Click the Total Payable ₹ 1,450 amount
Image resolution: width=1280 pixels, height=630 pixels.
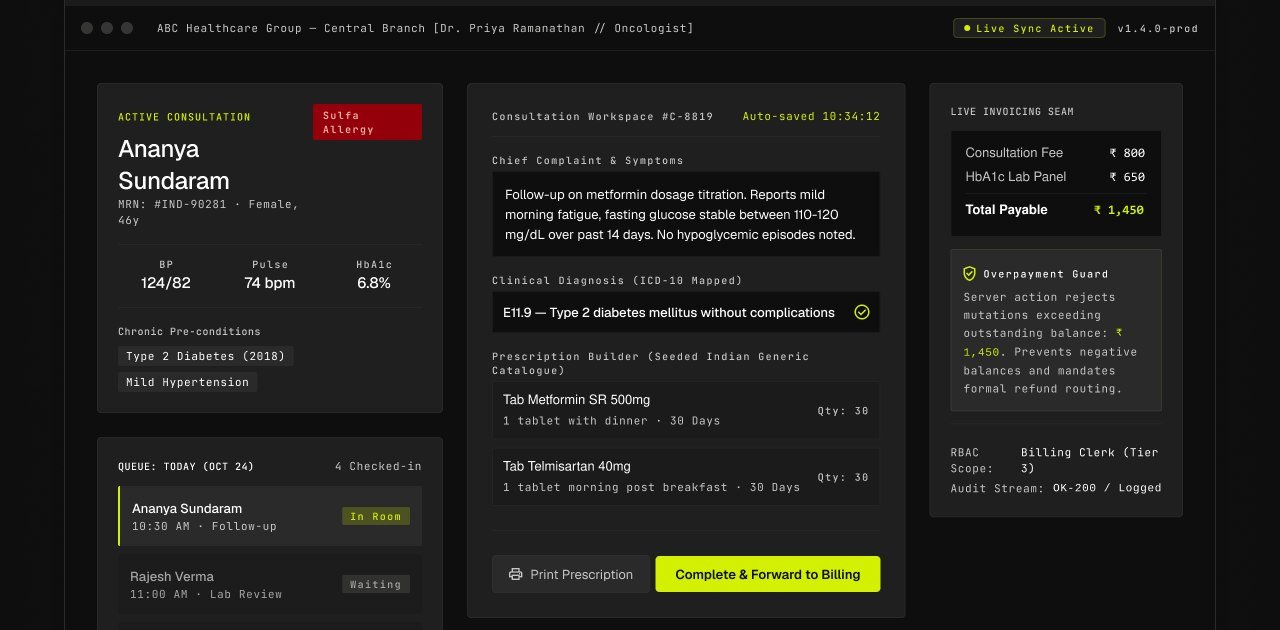pyautogui.click(x=1119, y=210)
